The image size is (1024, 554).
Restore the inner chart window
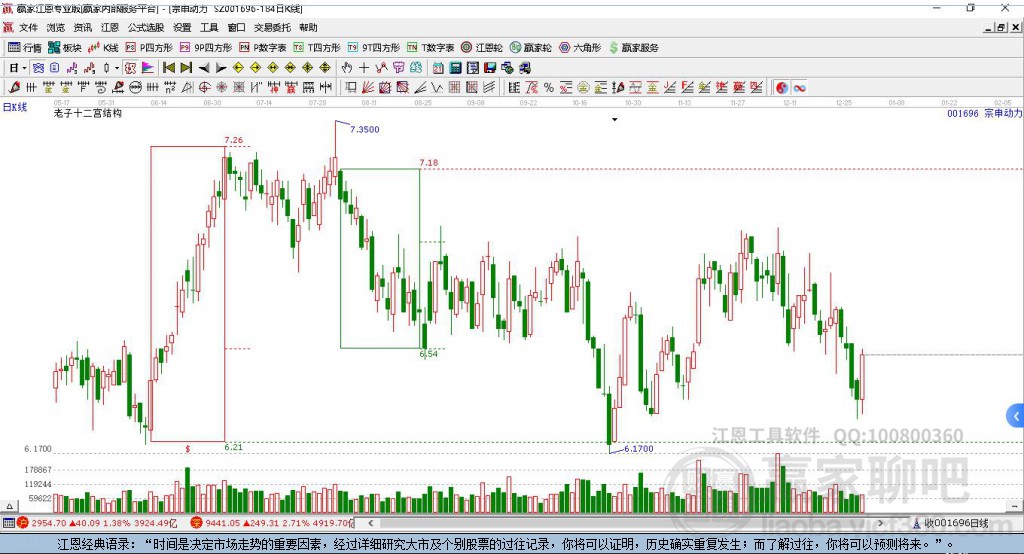pos(1002,27)
